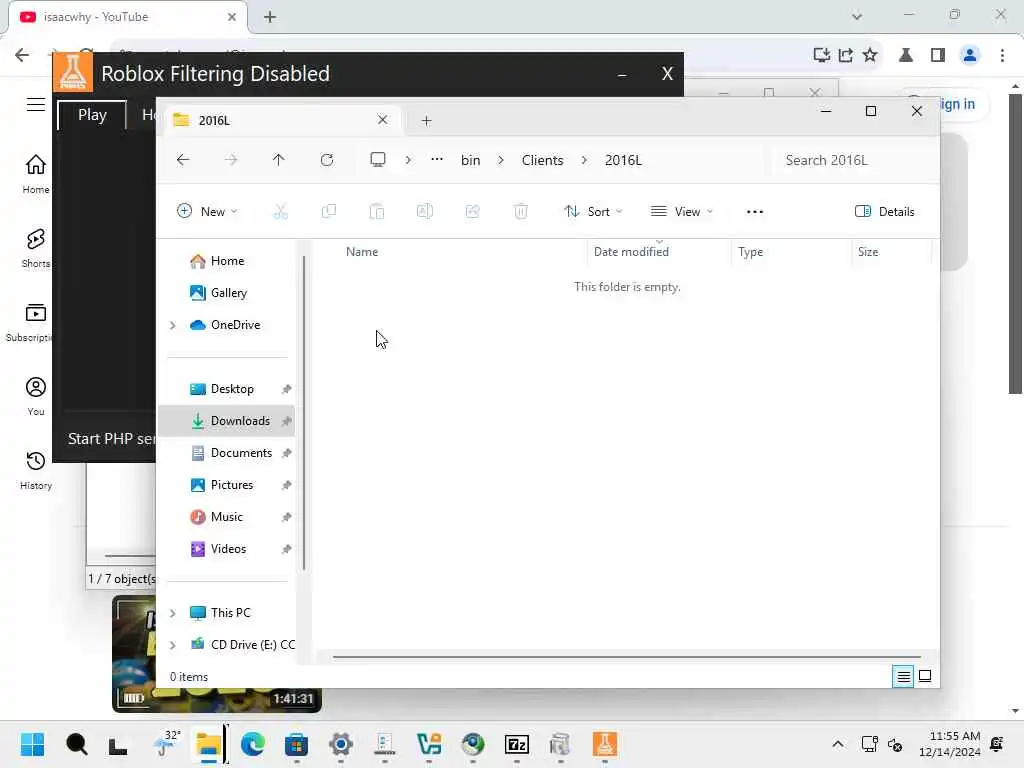The height and width of the screenshot is (768, 1024).
Task: Open Desktop in the navigation pane
Action: click(x=226, y=389)
